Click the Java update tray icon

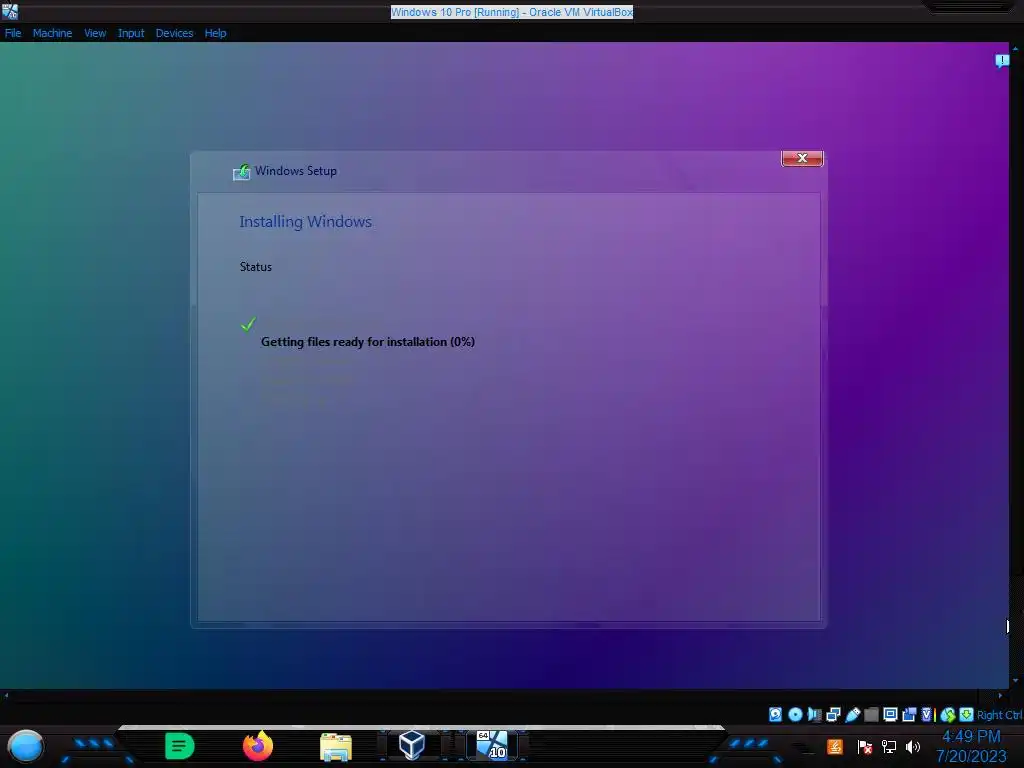click(835, 746)
